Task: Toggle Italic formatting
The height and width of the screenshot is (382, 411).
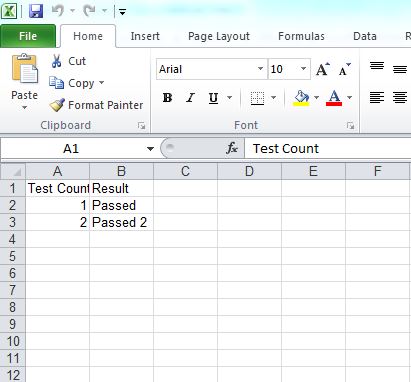Action: pos(190,98)
